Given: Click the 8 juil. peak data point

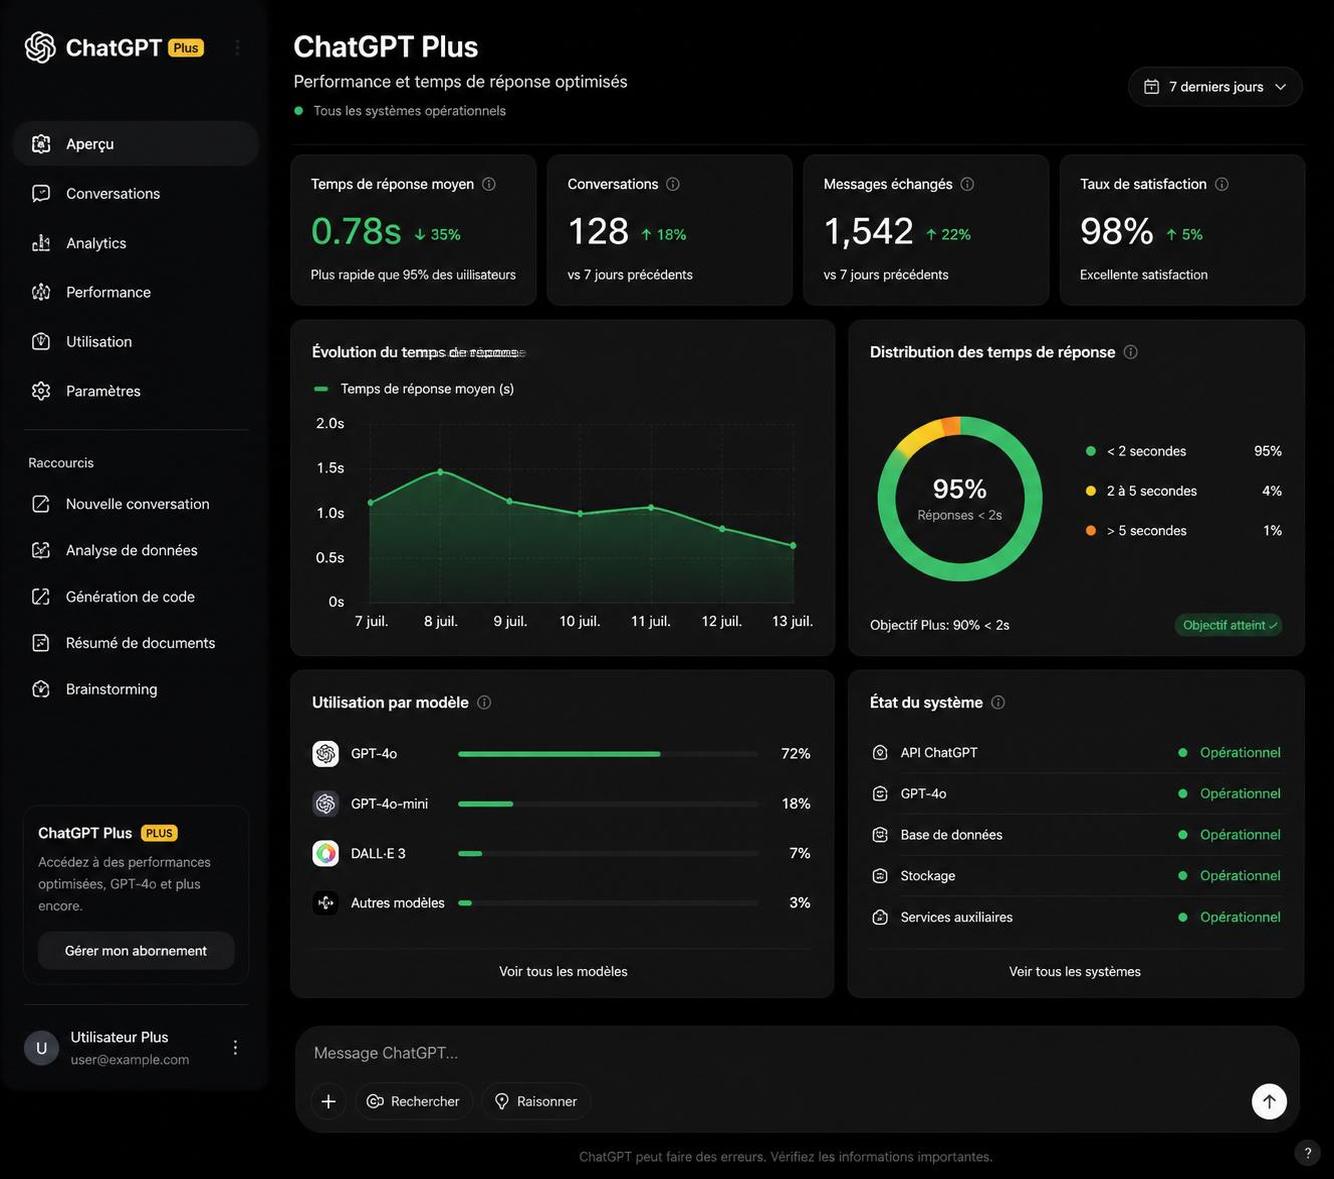Looking at the screenshot, I should point(440,472).
